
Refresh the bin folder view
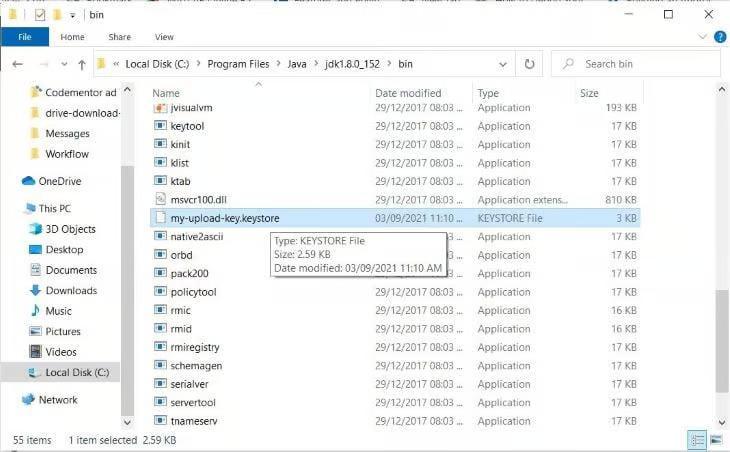point(529,64)
